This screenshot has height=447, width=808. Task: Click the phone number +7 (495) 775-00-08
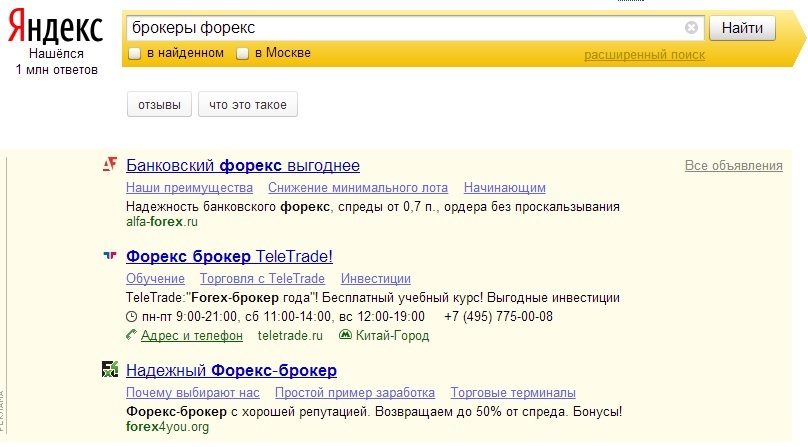click(x=498, y=317)
